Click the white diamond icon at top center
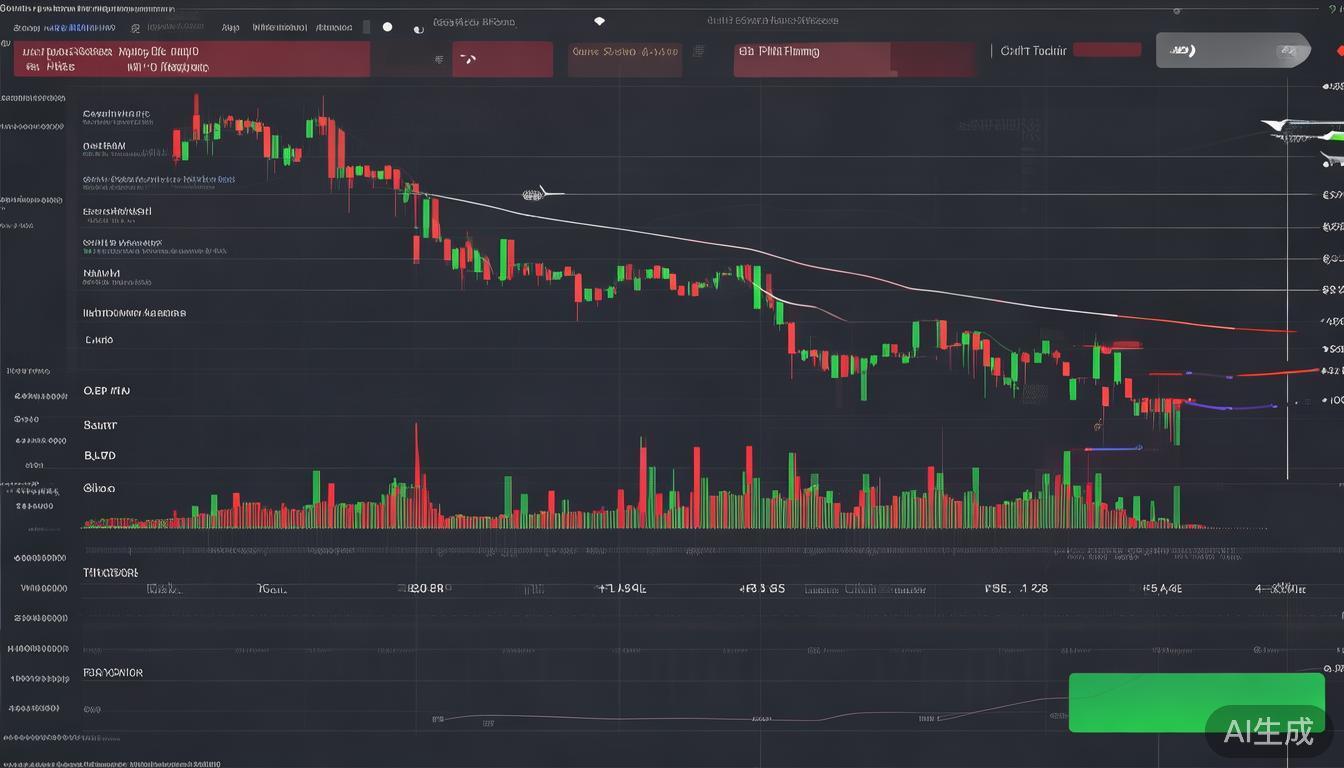Image resolution: width=1344 pixels, height=768 pixels. pyautogui.click(x=599, y=21)
